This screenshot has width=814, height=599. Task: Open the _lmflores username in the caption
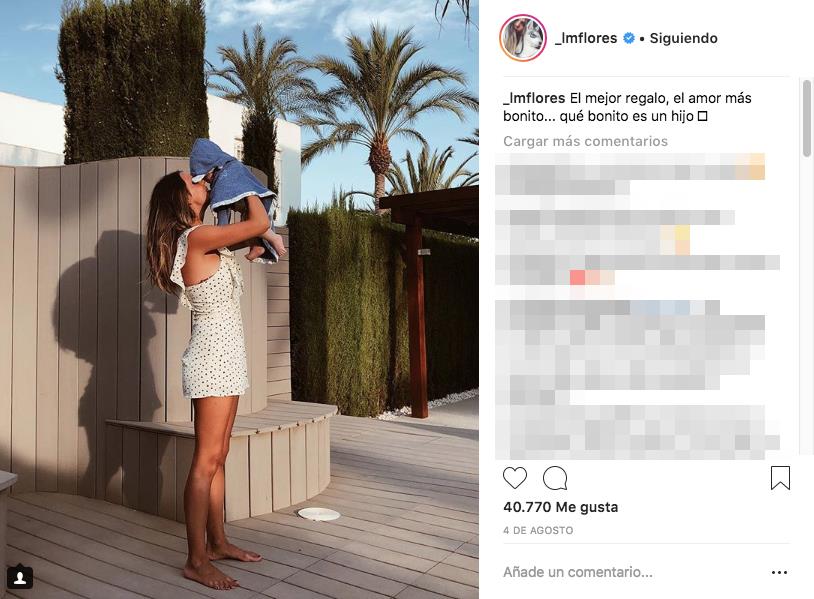[x=534, y=98]
